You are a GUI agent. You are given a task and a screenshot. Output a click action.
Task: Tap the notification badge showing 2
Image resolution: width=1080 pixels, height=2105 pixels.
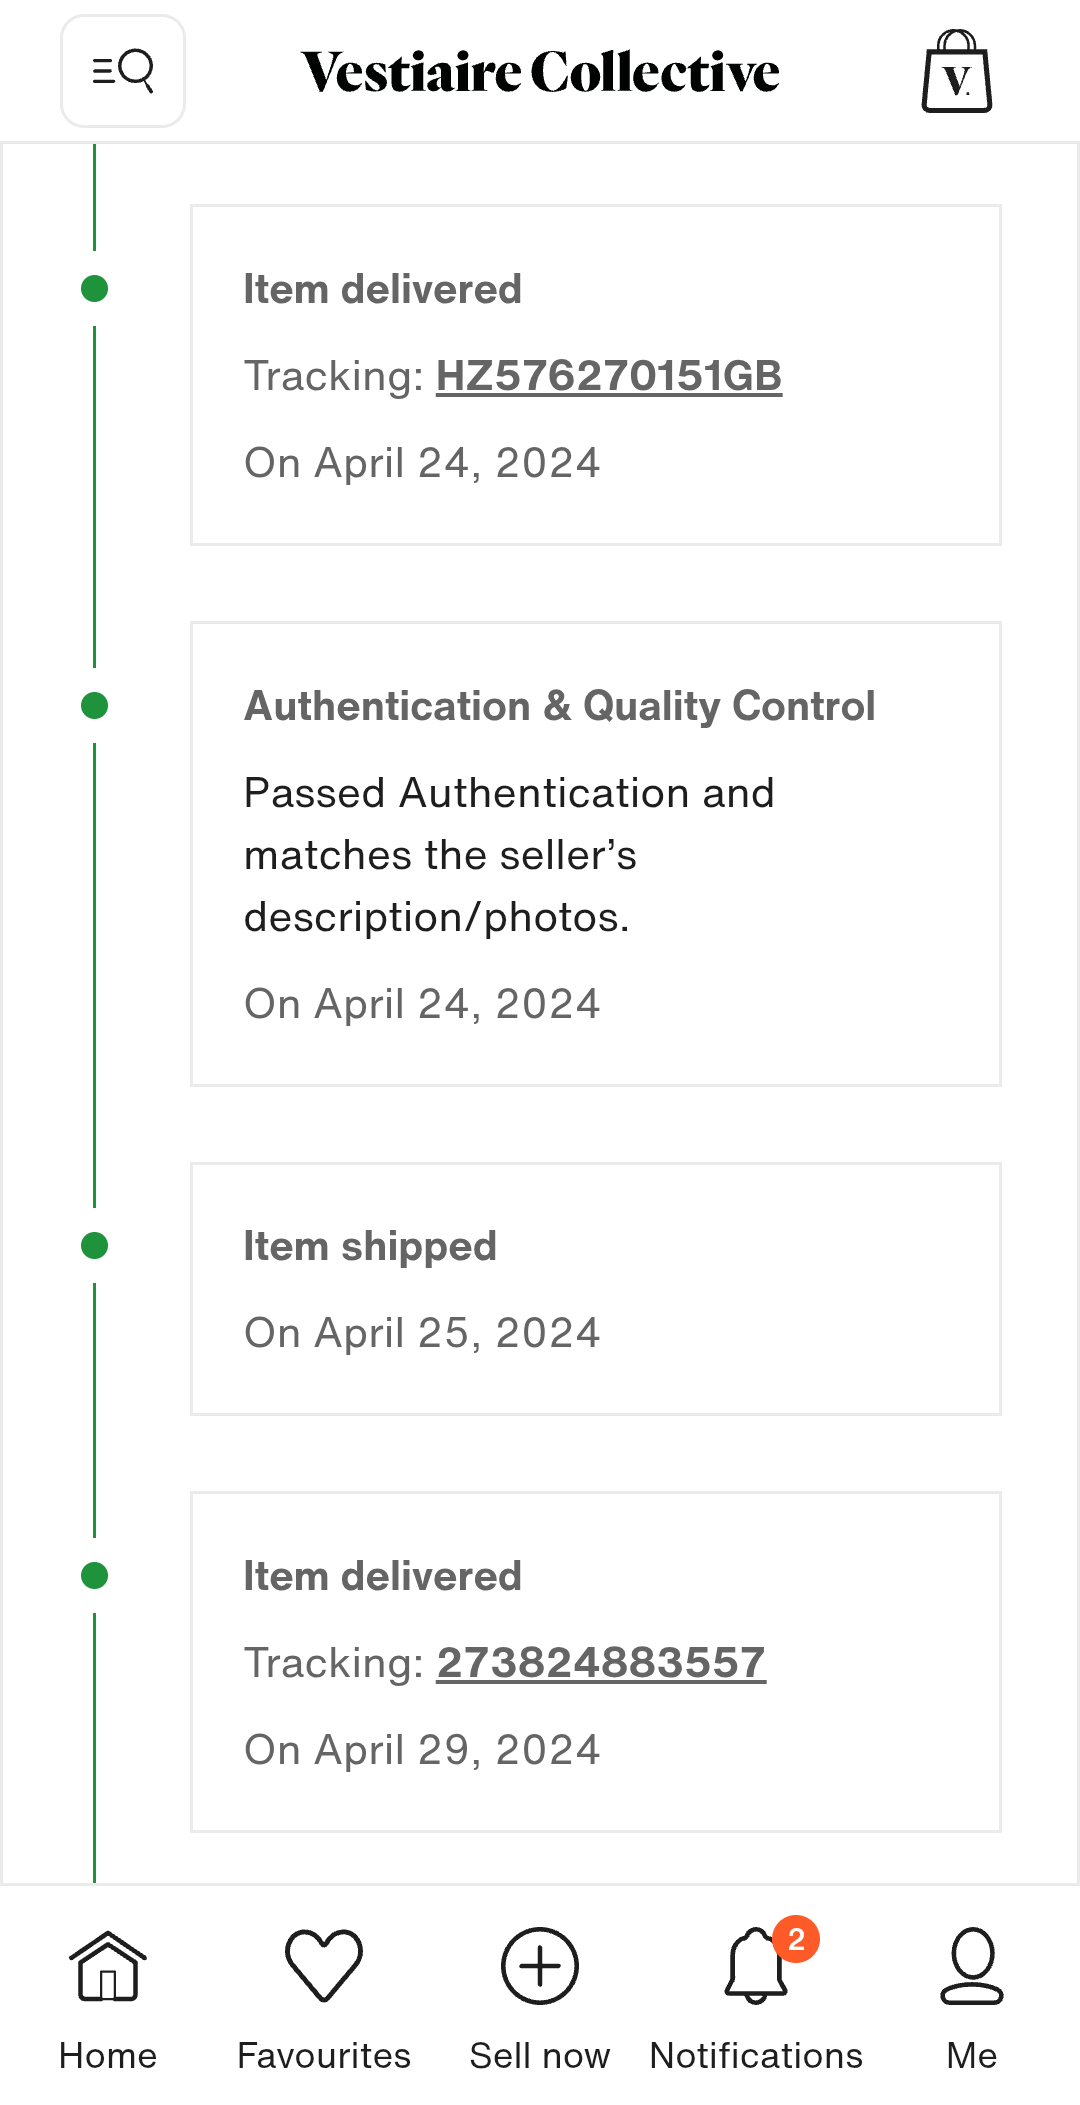[796, 1940]
